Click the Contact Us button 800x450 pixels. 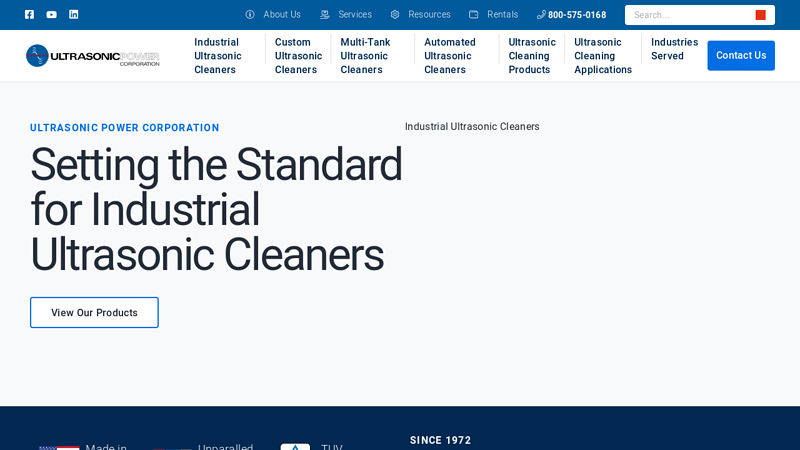(741, 56)
